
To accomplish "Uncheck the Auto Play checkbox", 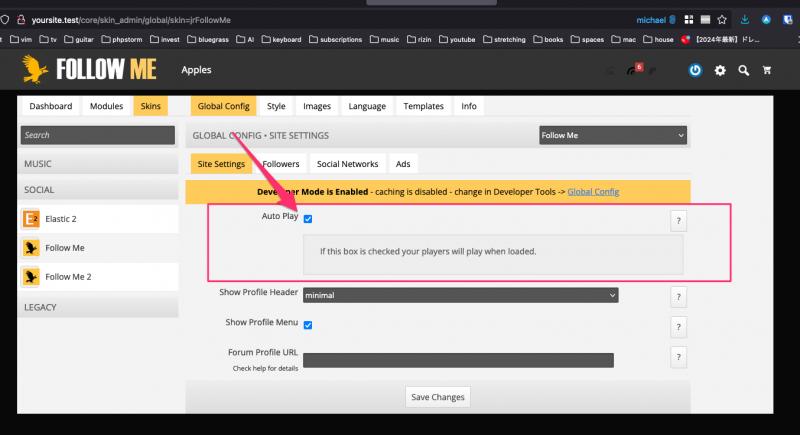I will tap(308, 219).
